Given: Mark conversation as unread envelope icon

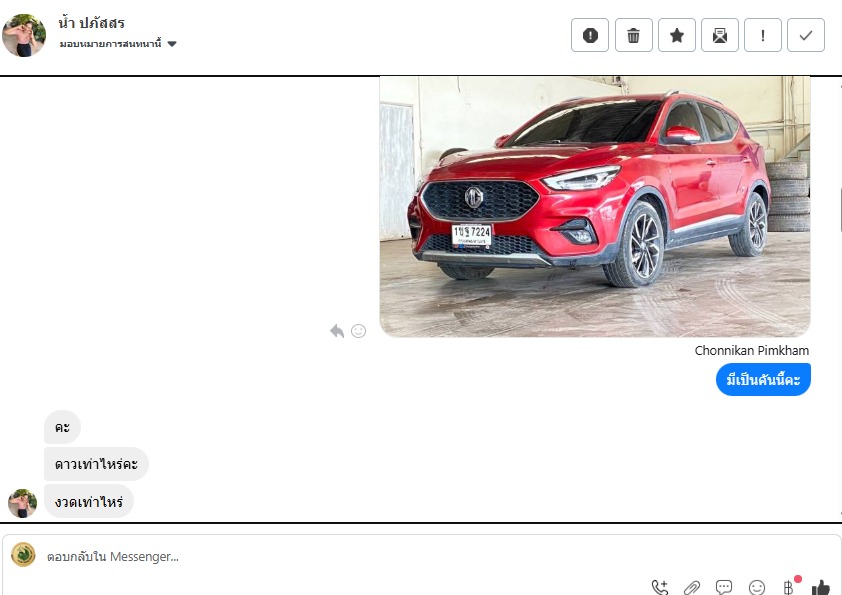Looking at the screenshot, I should point(720,35).
